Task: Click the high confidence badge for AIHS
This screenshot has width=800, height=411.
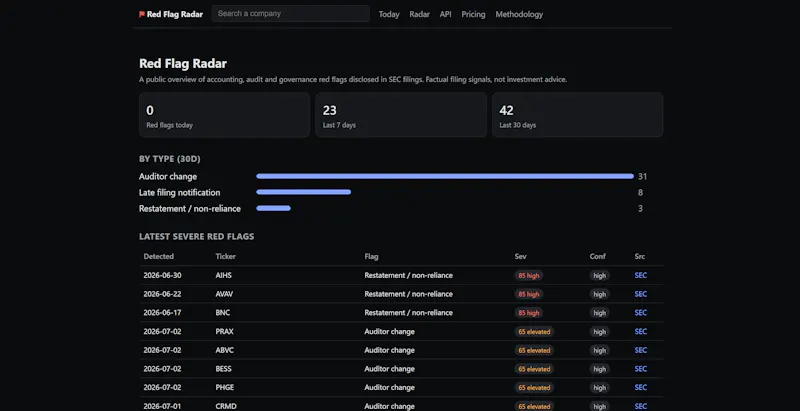Action: 599,276
